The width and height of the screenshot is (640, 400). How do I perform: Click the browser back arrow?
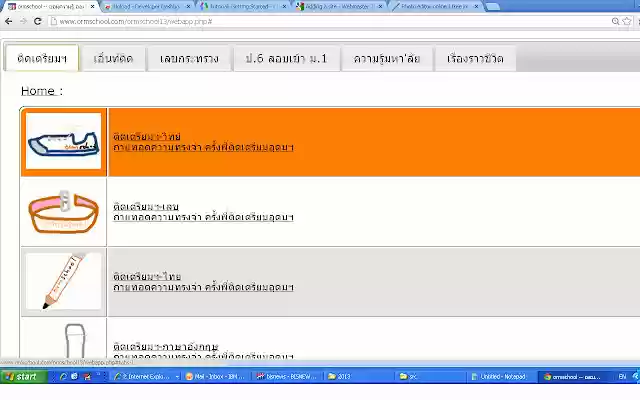[9, 21]
